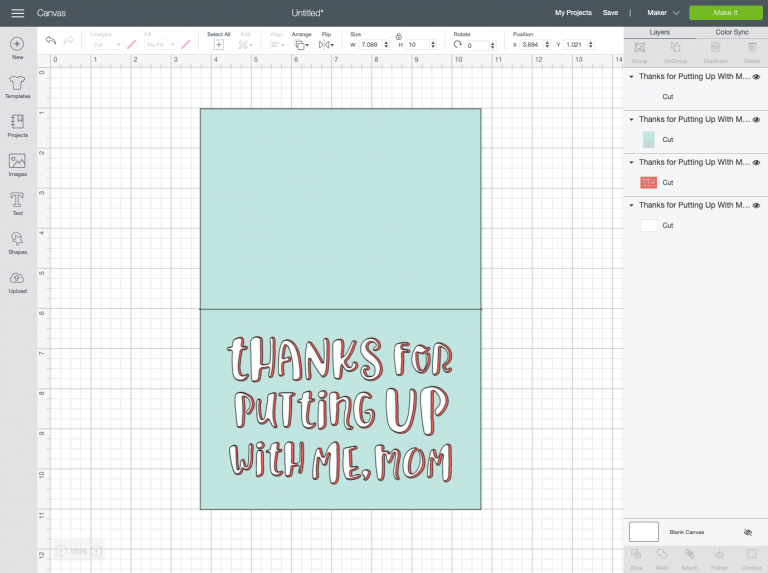Viewport: 768px width, 573px height.
Task: Undo the last action
Action: [x=50, y=40]
